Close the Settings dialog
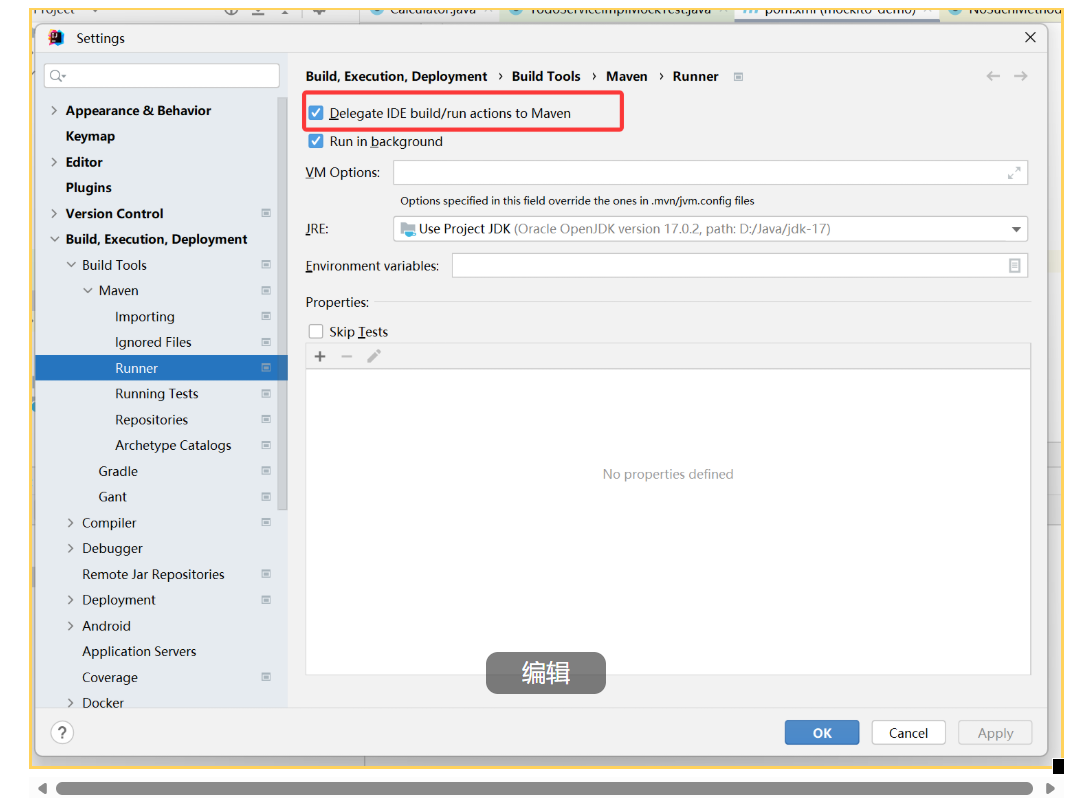This screenshot has height=798, width=1077. (x=1030, y=38)
